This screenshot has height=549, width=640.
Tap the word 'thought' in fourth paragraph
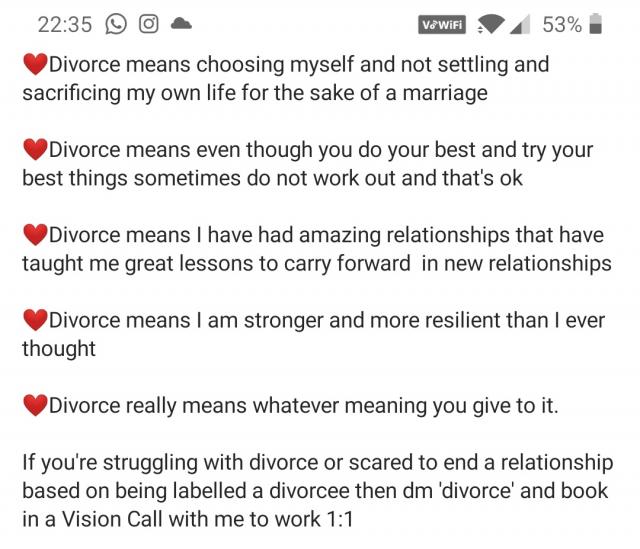click(59, 349)
